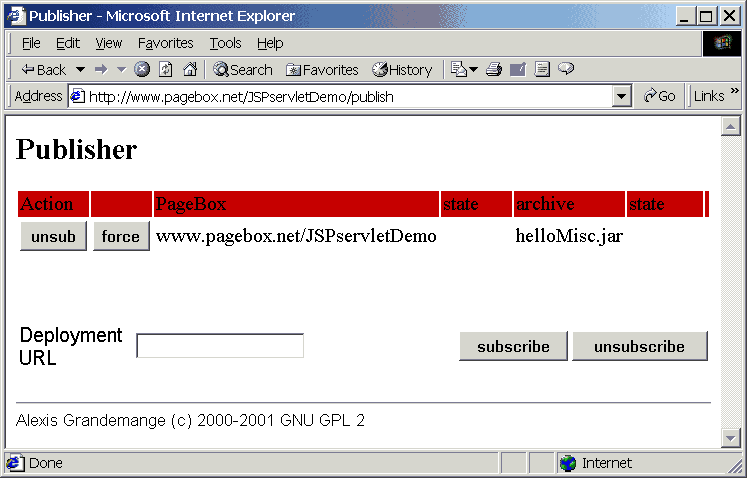Open the Mail icon dropdown arrow

(x=474, y=70)
